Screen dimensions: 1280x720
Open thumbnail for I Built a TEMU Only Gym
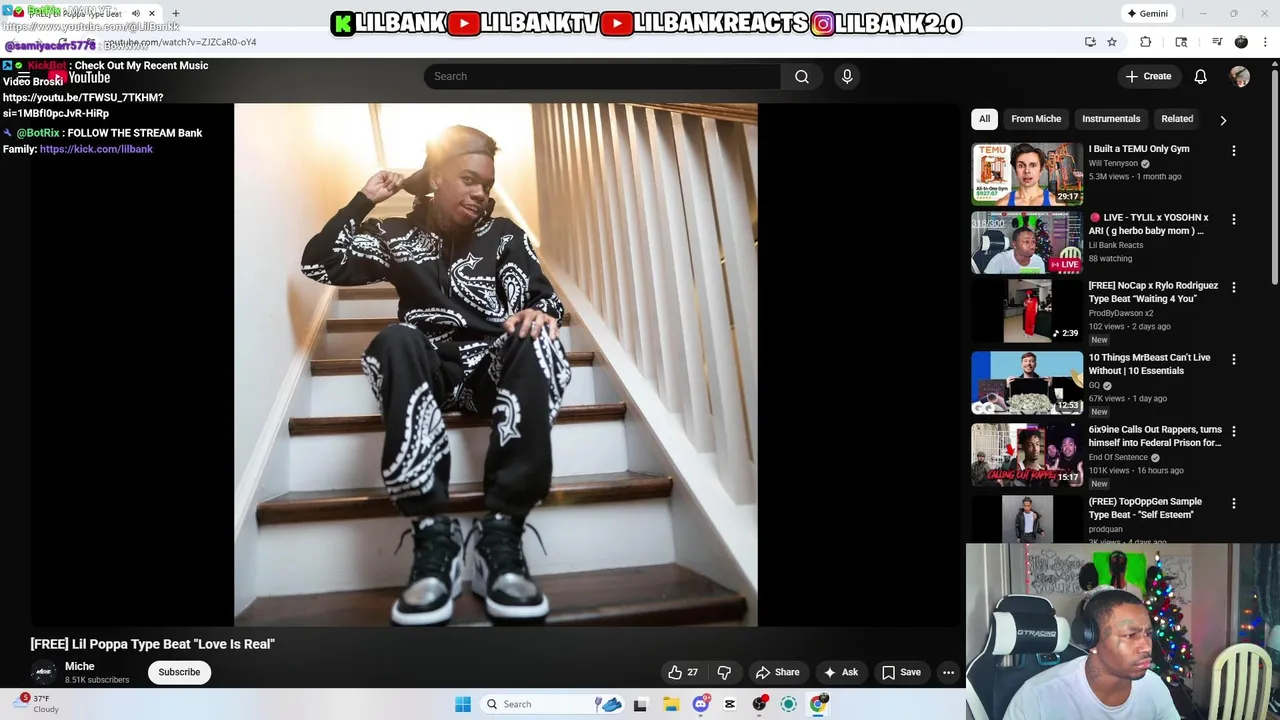(x=1027, y=174)
